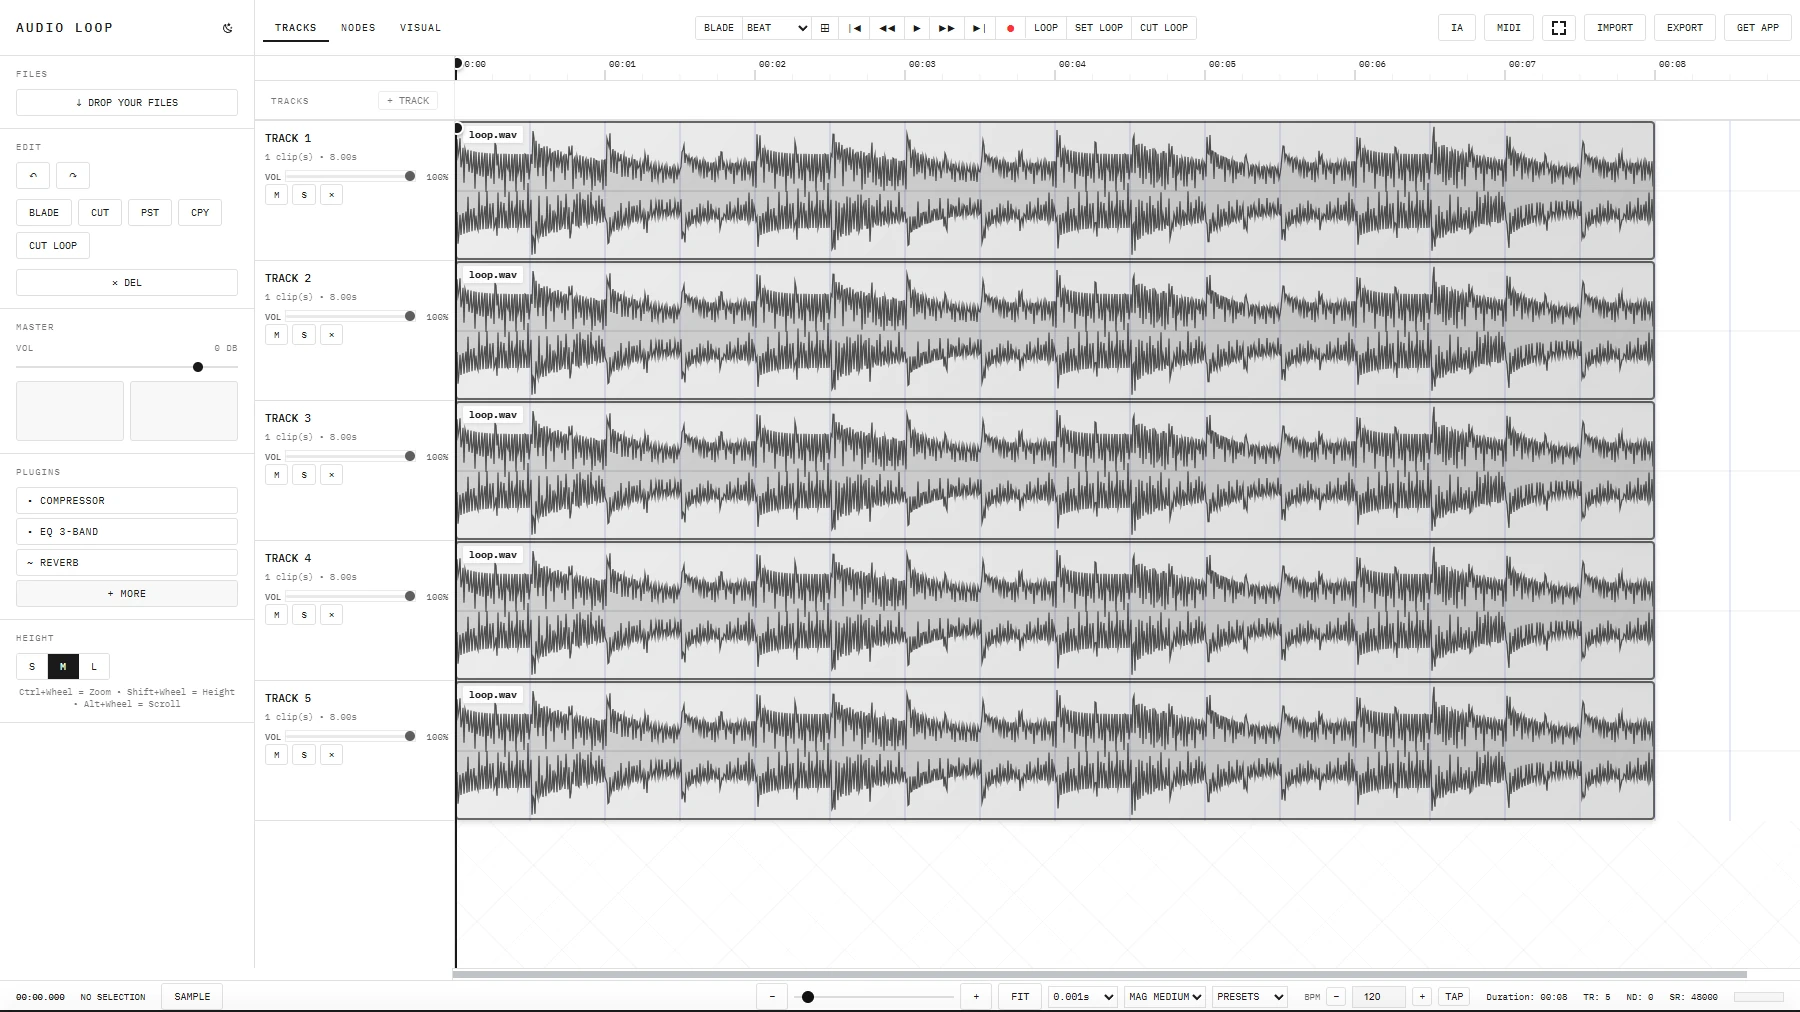Click the rewind button
The width and height of the screenshot is (1800, 1012).
point(887,28)
